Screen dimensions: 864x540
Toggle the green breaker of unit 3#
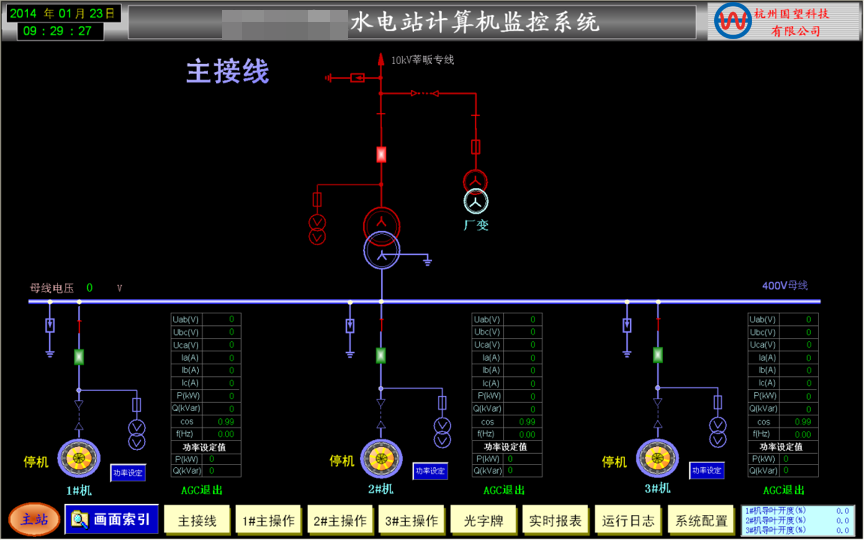pyautogui.click(x=657, y=354)
